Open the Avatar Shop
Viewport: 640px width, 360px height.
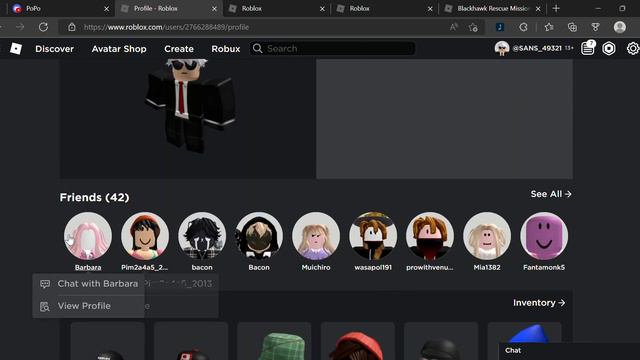(x=119, y=49)
